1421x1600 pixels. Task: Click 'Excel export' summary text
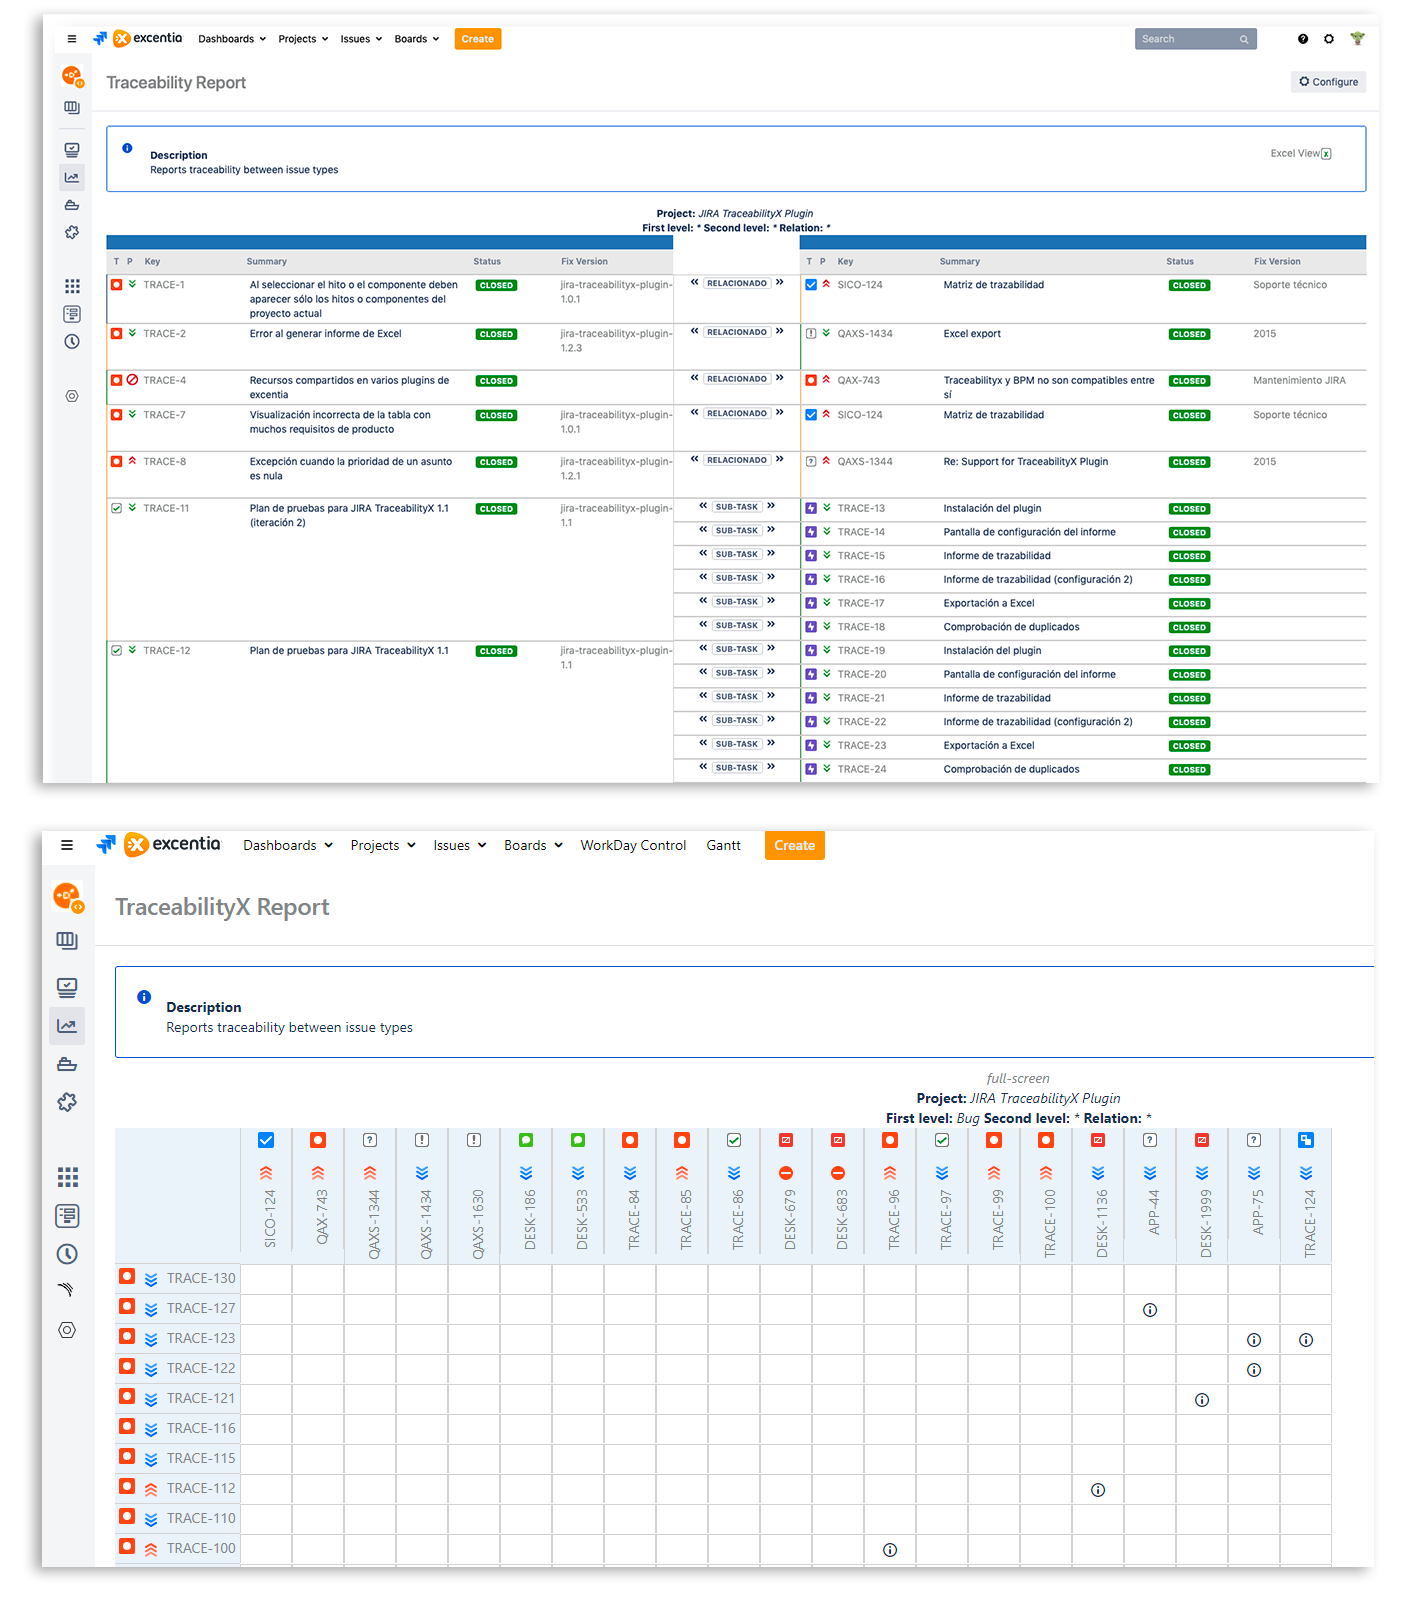pyautogui.click(x=972, y=334)
